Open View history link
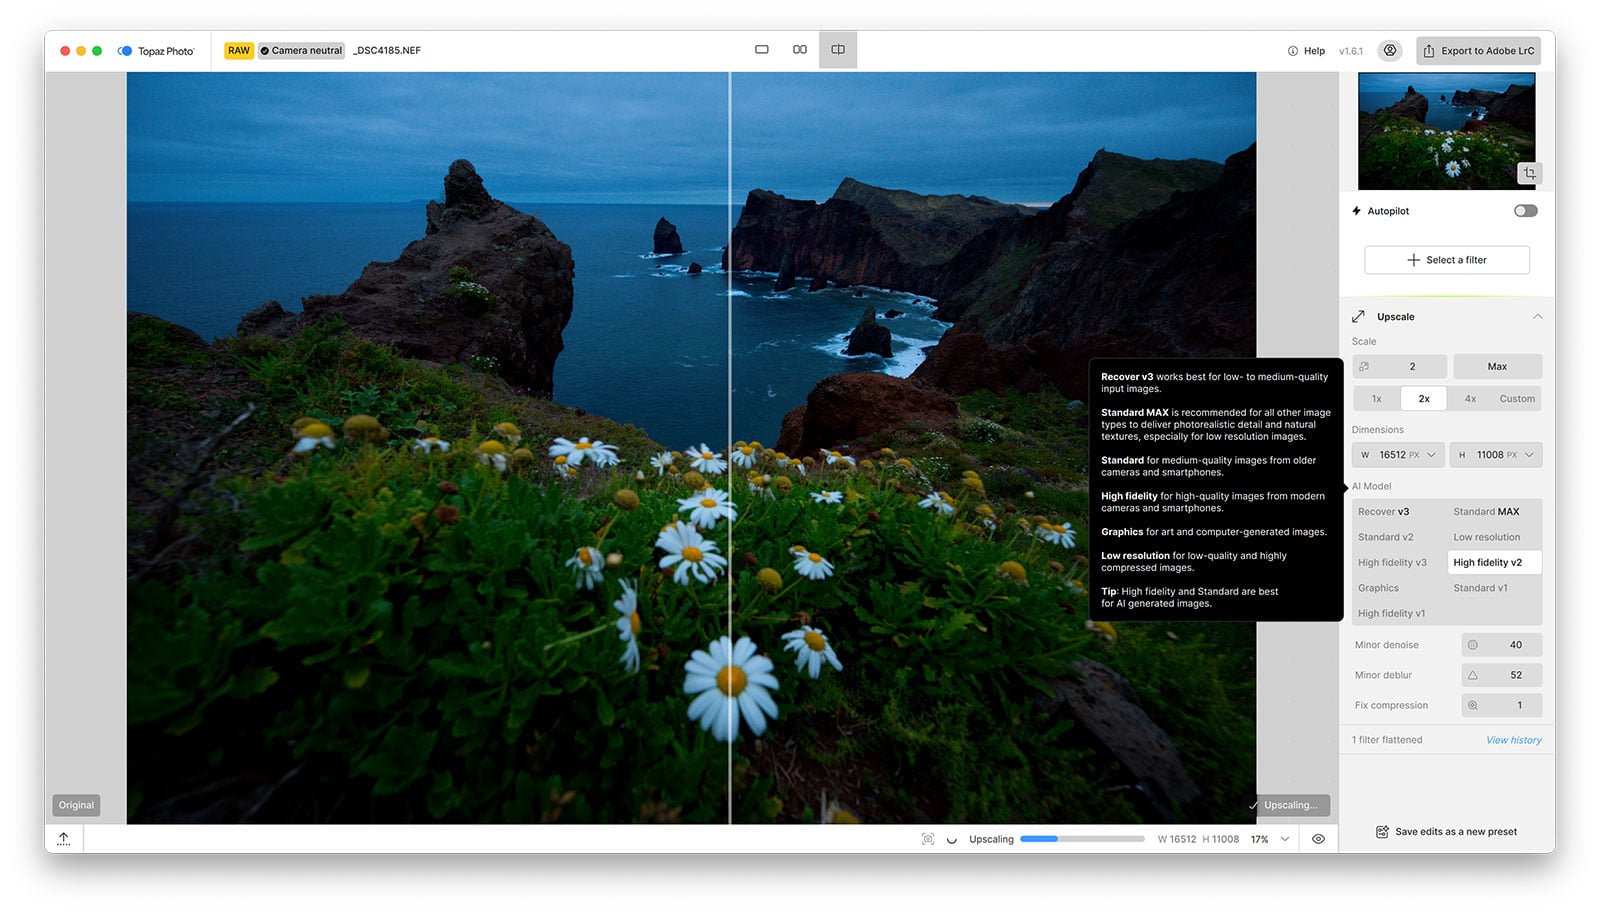Screen dimensions: 1600x912 (1513, 741)
